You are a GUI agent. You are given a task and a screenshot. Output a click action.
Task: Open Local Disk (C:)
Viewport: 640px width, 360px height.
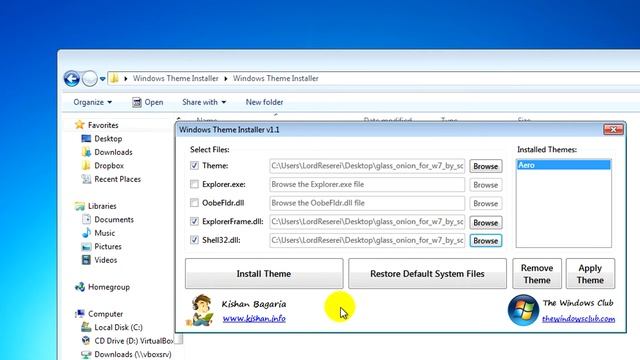tap(118, 327)
